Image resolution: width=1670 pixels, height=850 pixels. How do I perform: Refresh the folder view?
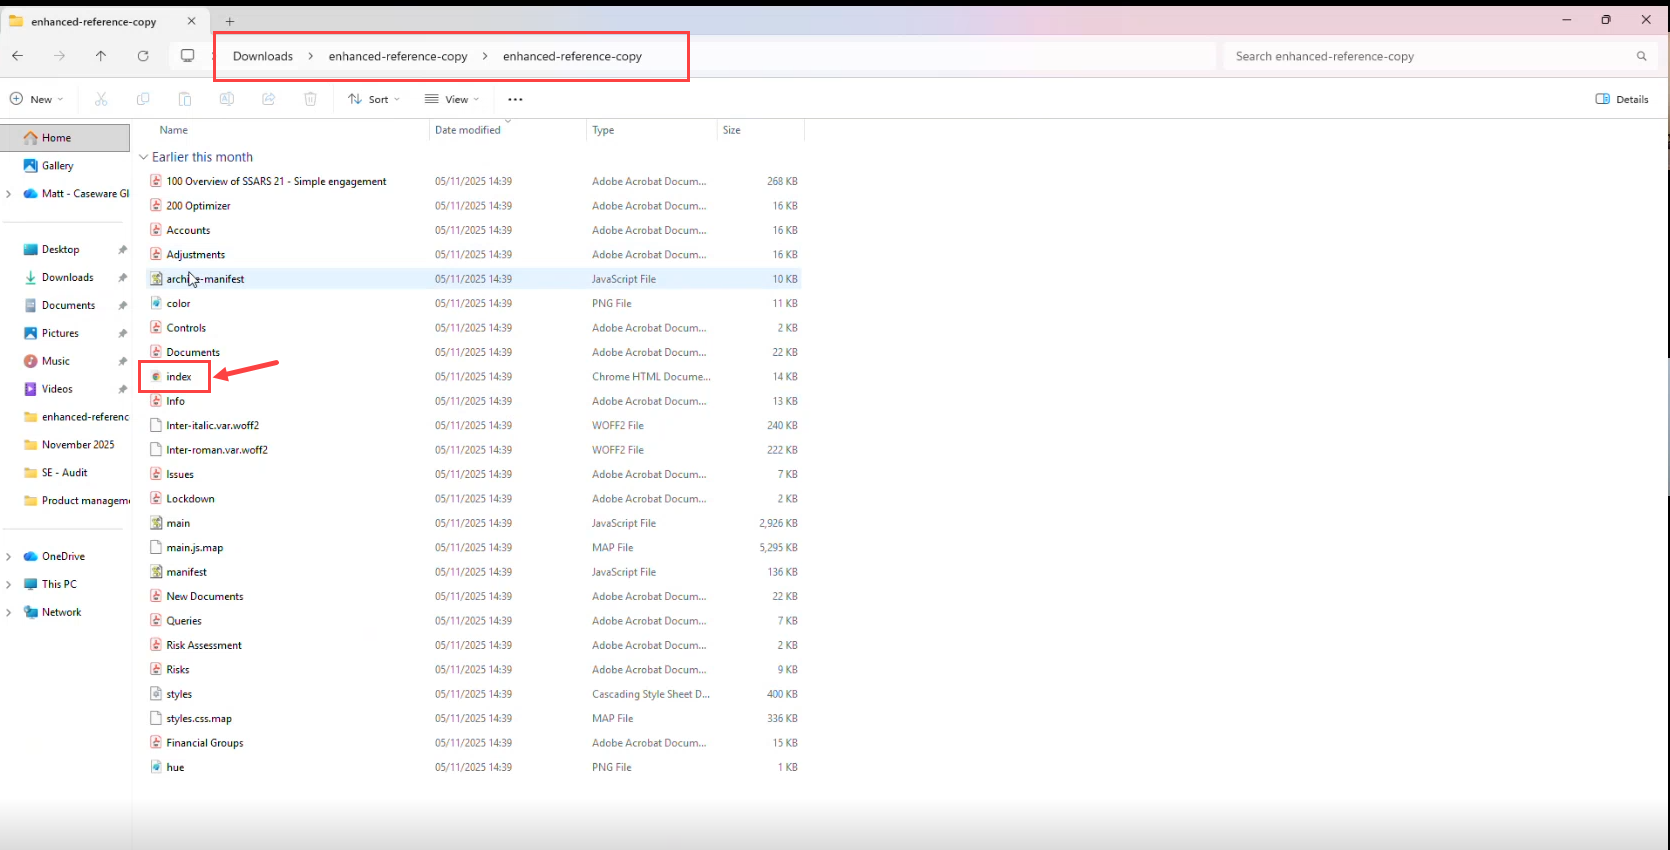click(143, 56)
